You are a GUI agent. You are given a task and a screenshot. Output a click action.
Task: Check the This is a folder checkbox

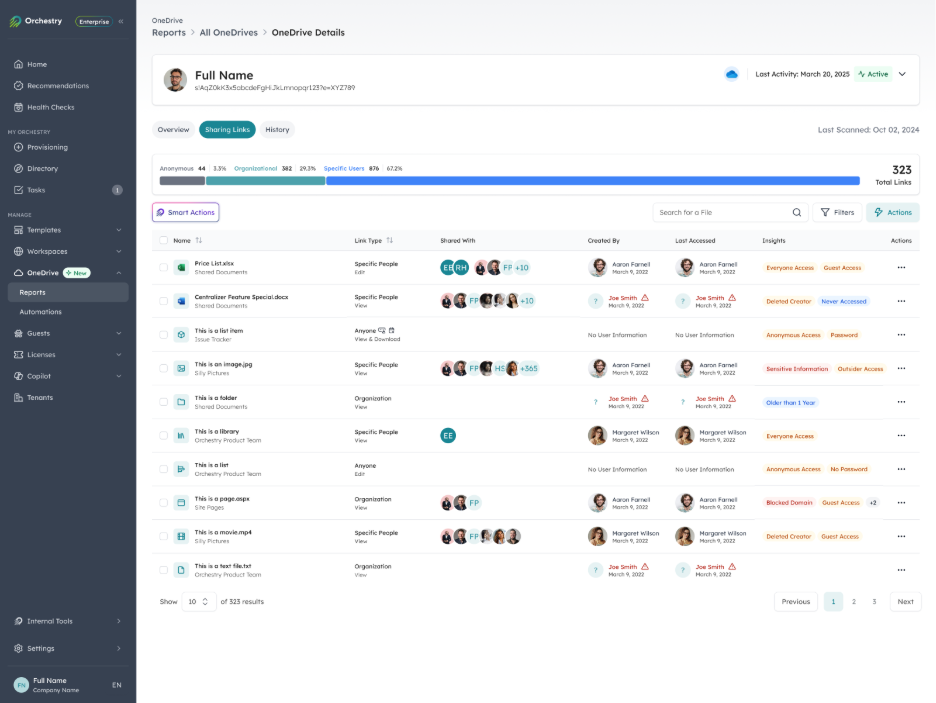point(164,402)
